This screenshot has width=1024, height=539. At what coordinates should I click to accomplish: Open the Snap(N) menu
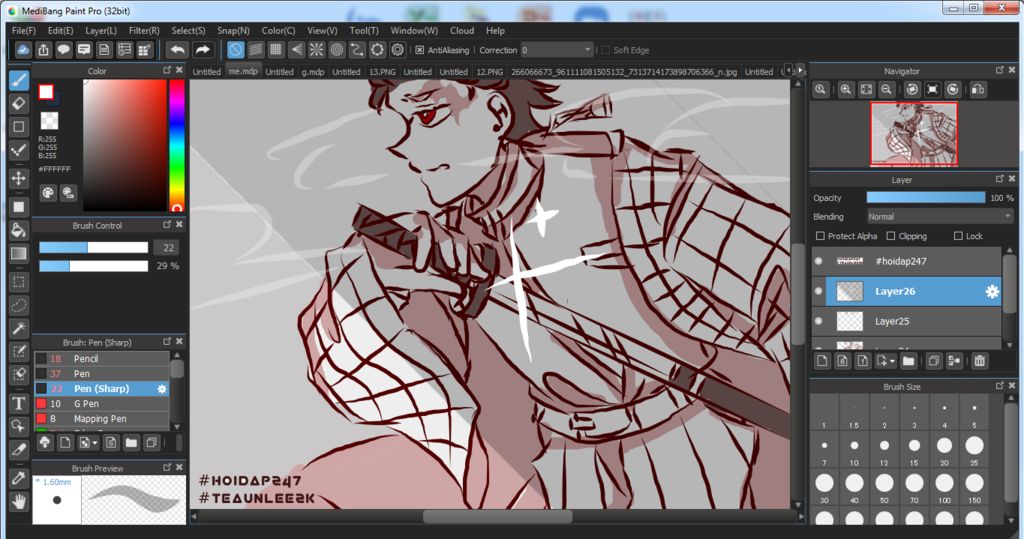coord(233,31)
